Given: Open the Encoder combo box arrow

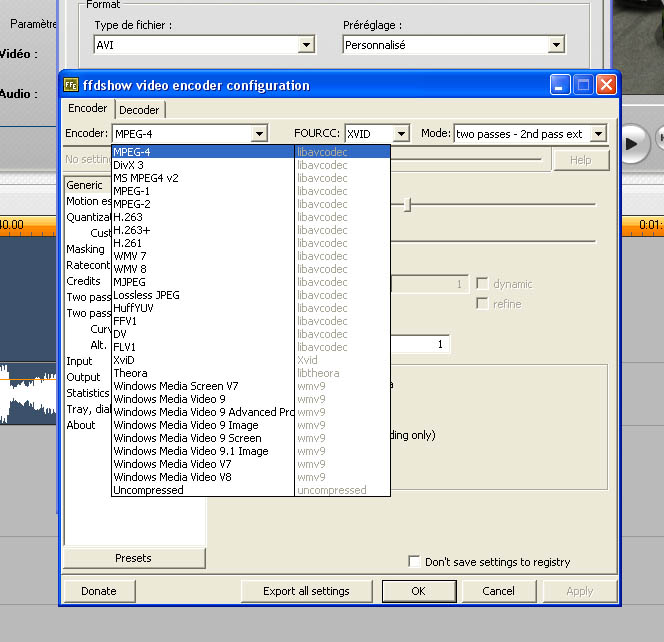Looking at the screenshot, I should click(259, 134).
